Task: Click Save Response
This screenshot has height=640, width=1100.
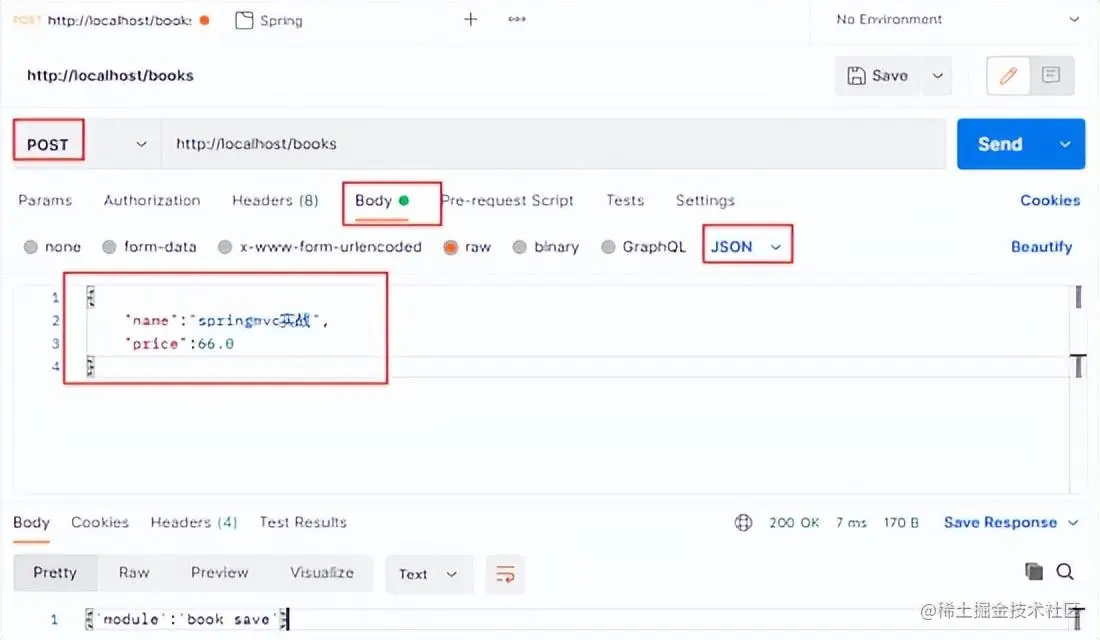Action: tap(1000, 523)
